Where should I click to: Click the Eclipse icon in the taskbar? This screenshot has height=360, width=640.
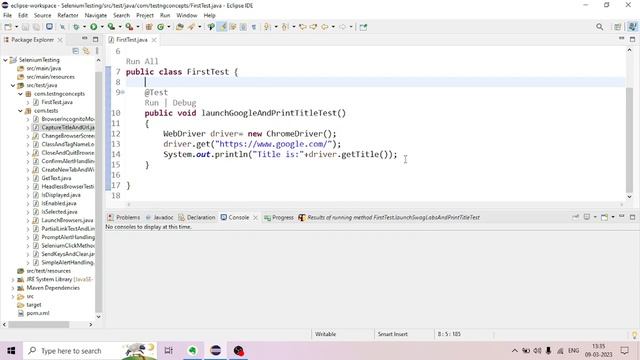[x=216, y=351]
